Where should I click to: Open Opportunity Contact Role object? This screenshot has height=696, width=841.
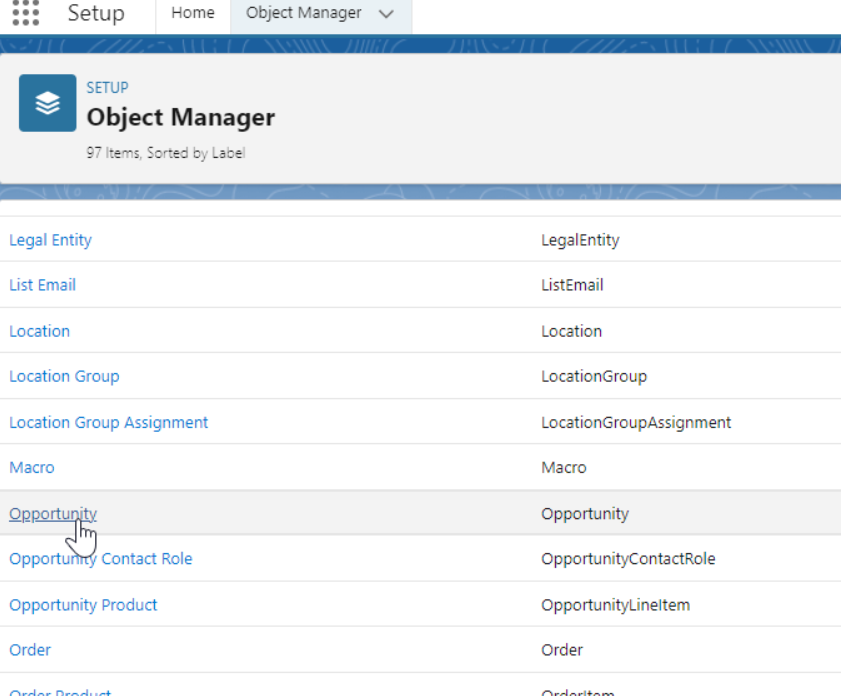click(101, 559)
